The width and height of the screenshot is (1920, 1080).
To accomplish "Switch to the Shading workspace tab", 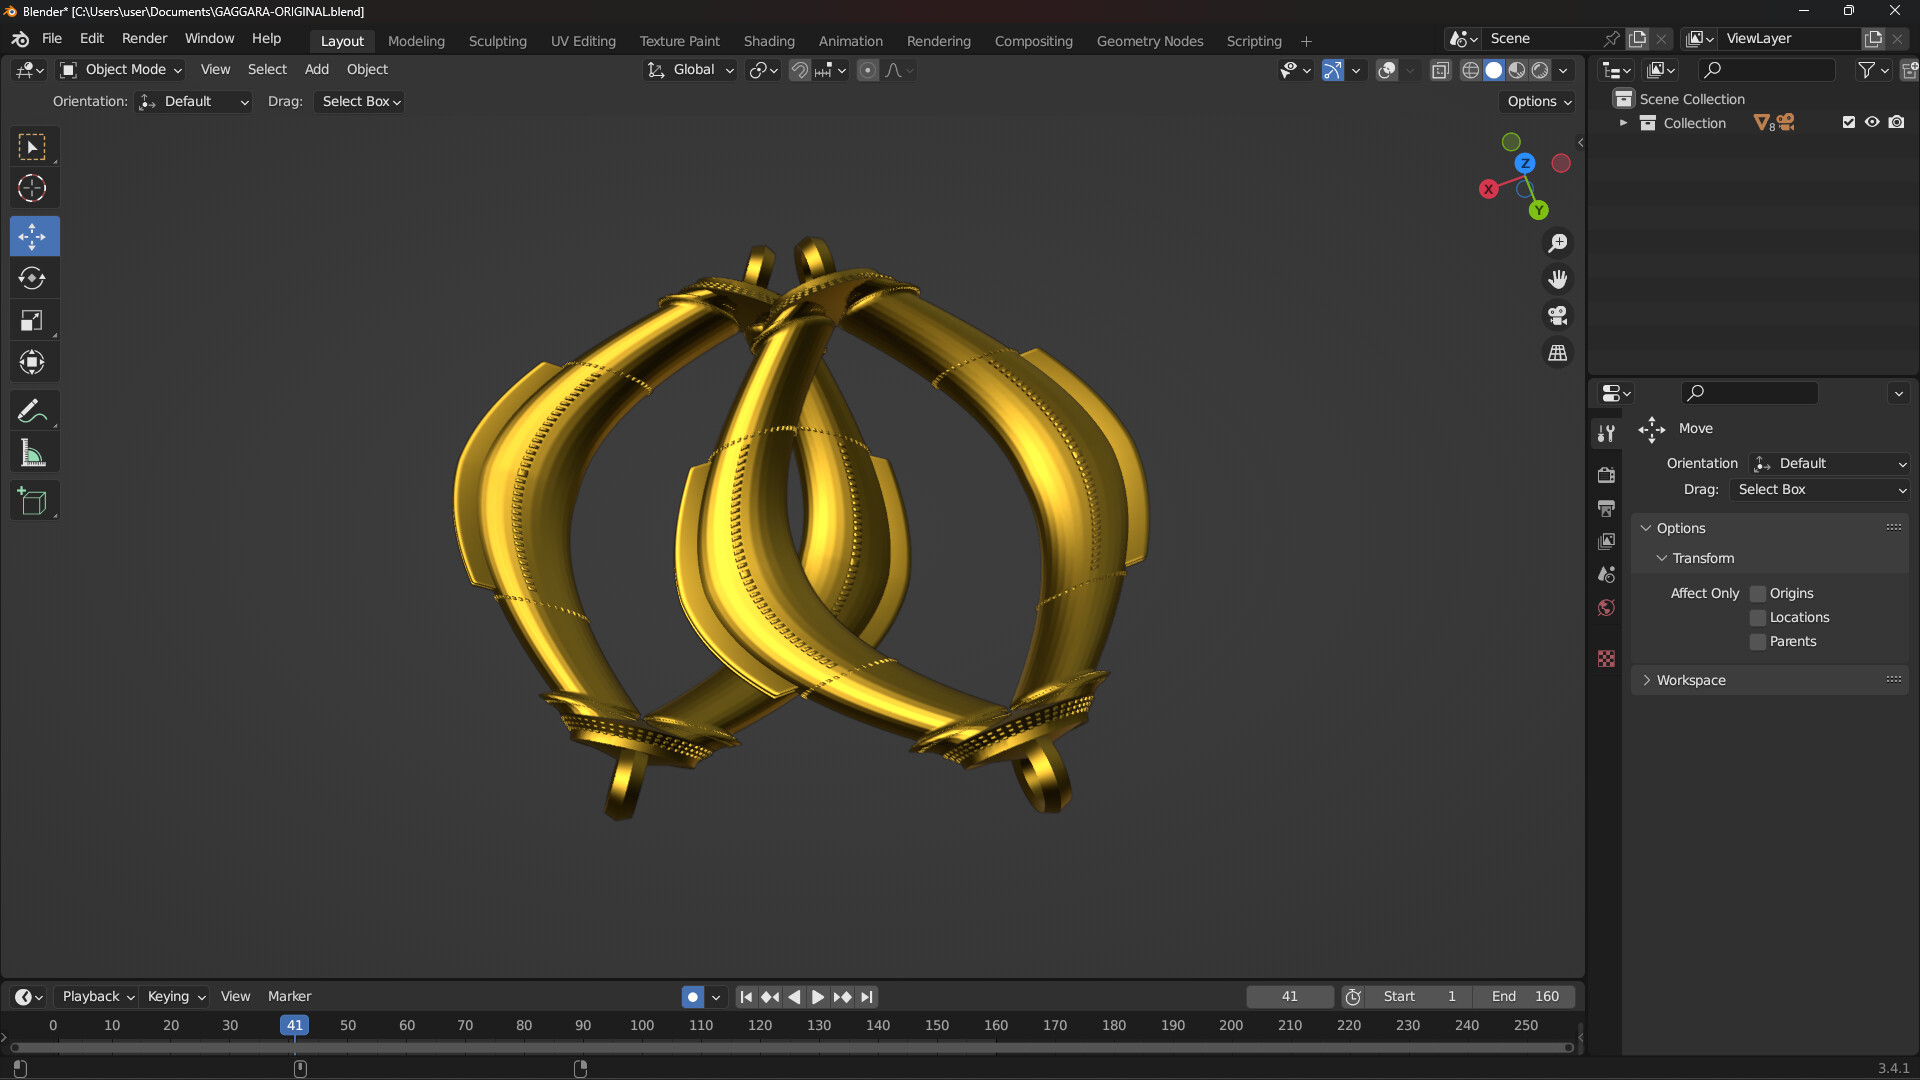I will (768, 41).
